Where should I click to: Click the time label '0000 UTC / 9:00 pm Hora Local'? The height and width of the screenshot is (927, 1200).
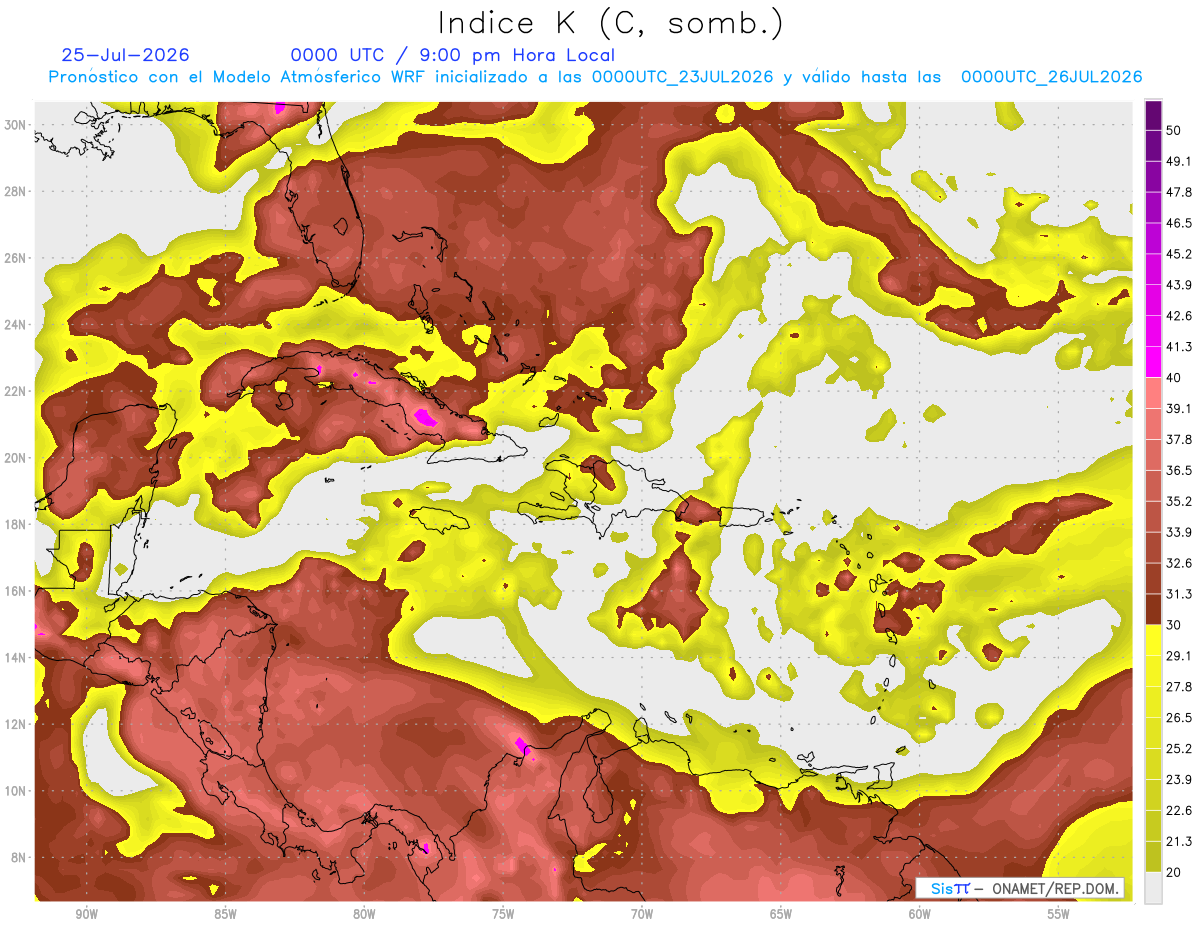pyautogui.click(x=453, y=55)
